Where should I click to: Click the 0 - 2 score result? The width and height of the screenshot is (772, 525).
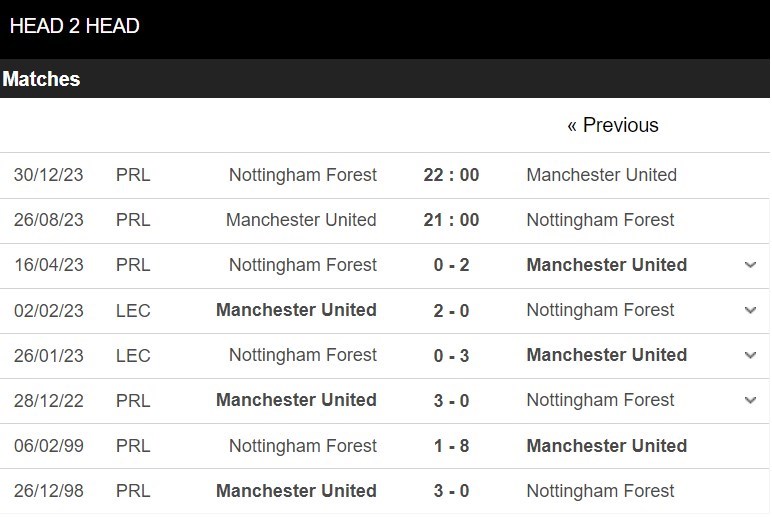(451, 265)
